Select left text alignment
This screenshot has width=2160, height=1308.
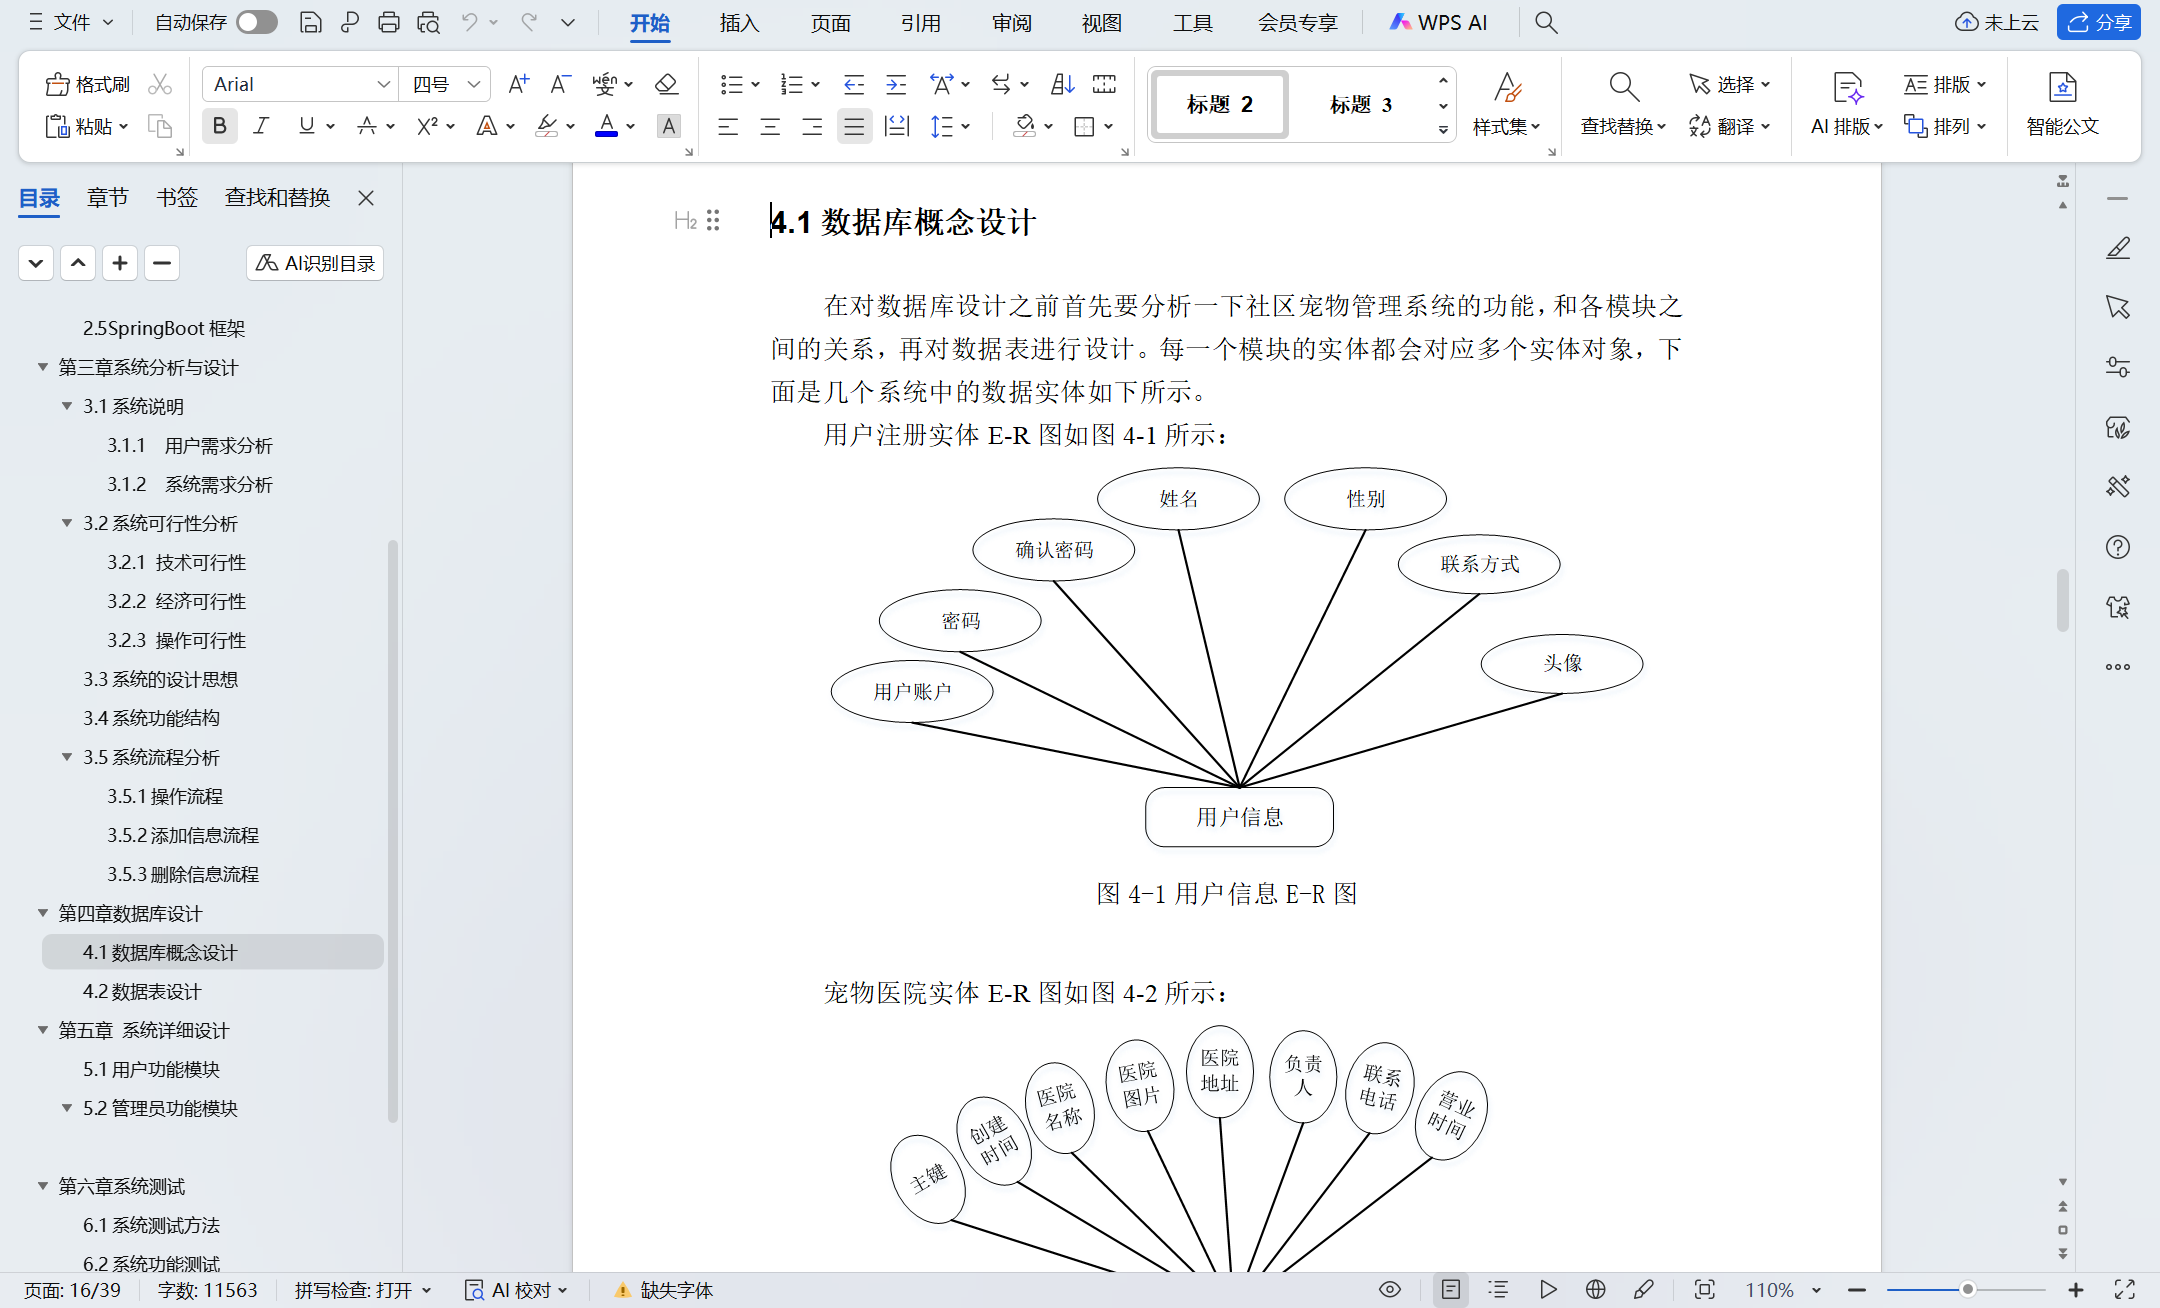point(728,126)
